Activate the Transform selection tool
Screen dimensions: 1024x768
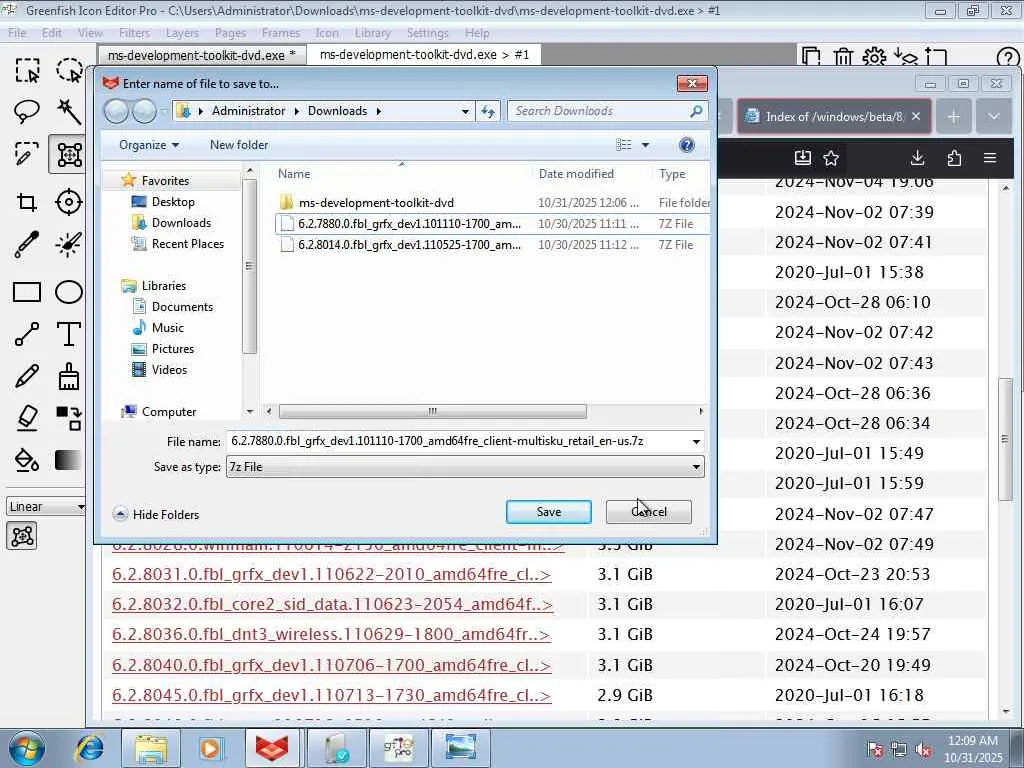[x=69, y=155]
